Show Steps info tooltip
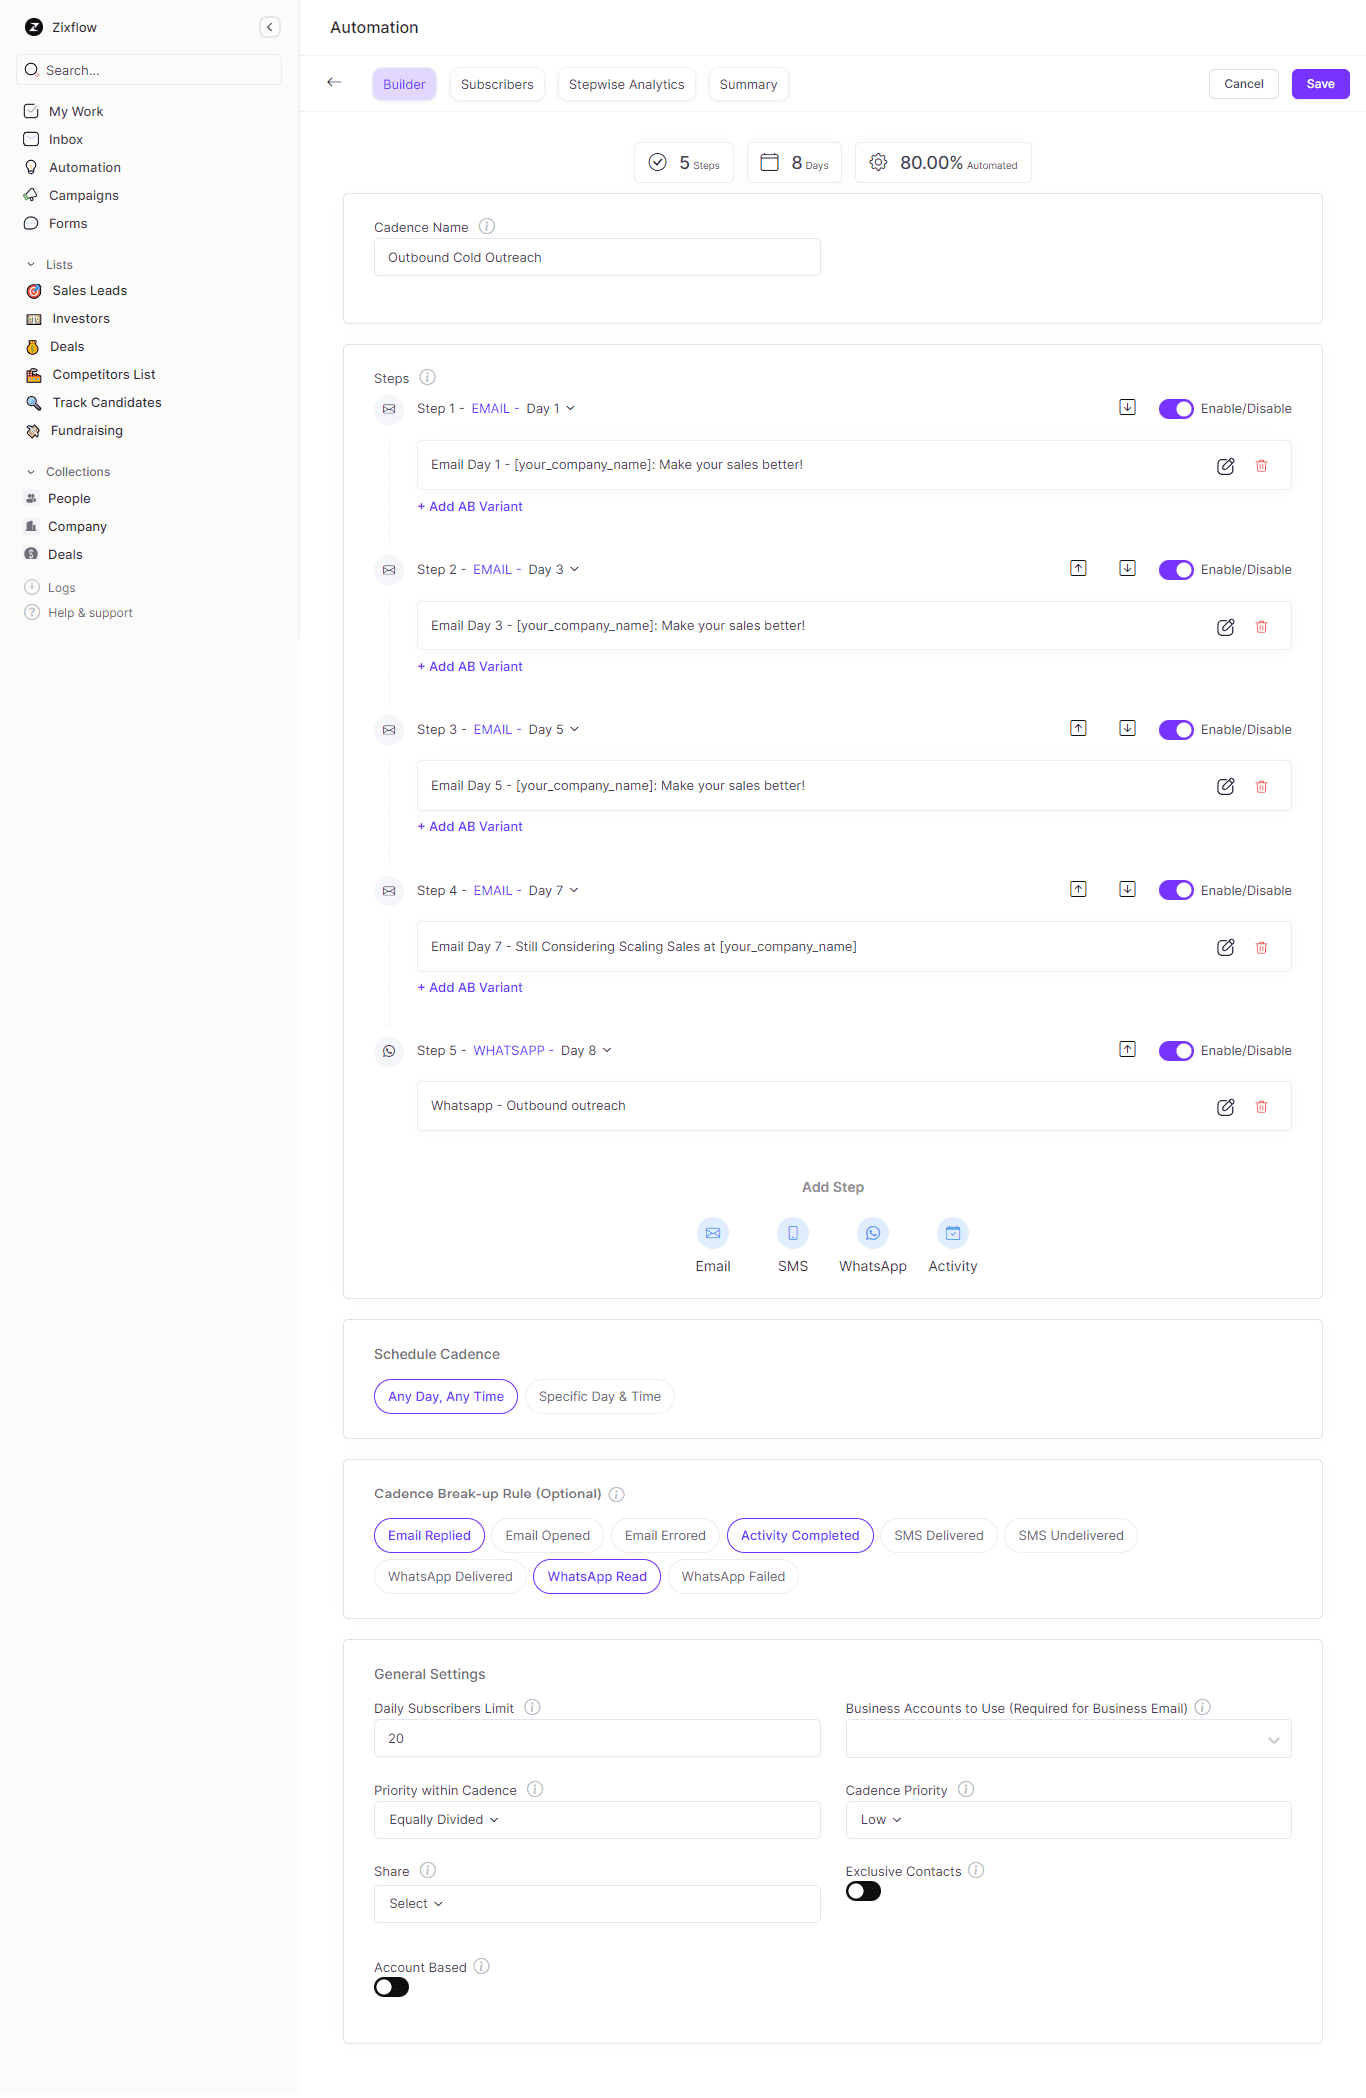The height and width of the screenshot is (2098, 1366). (x=427, y=377)
